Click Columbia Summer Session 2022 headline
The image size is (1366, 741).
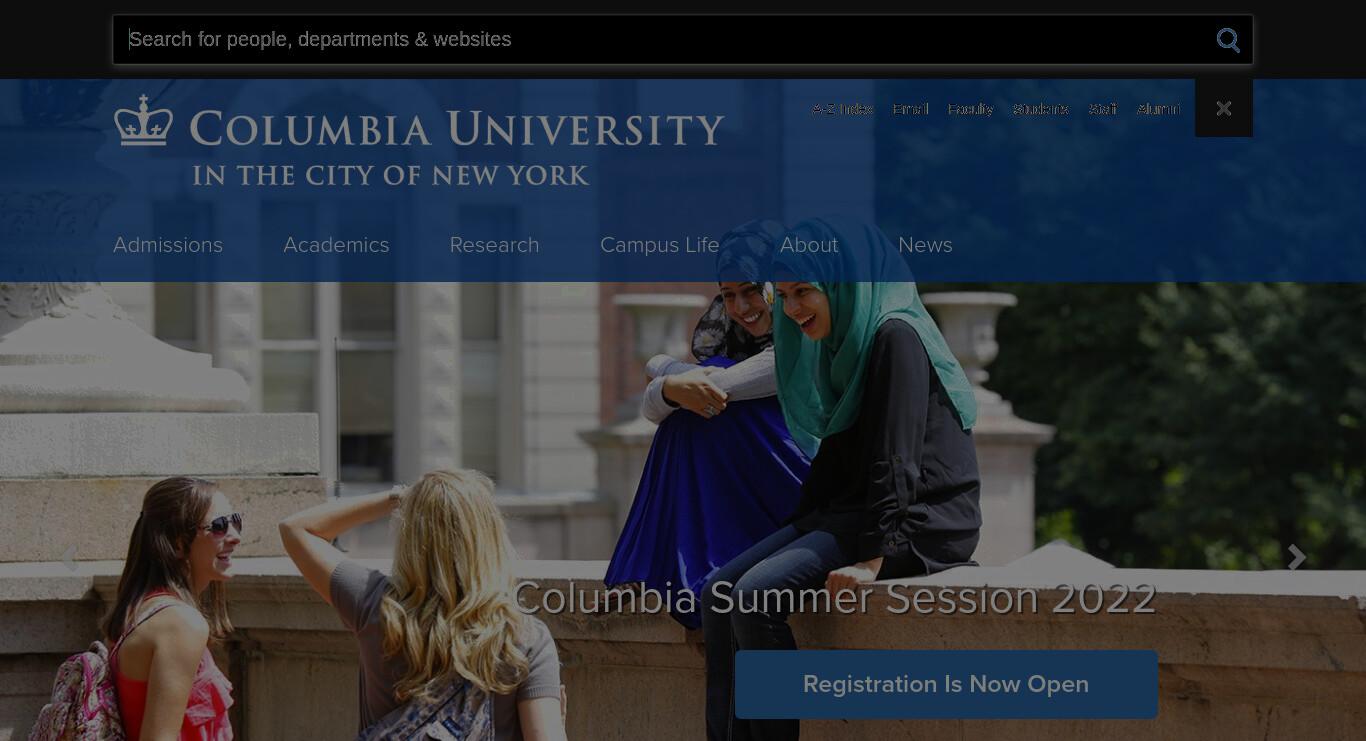click(835, 598)
